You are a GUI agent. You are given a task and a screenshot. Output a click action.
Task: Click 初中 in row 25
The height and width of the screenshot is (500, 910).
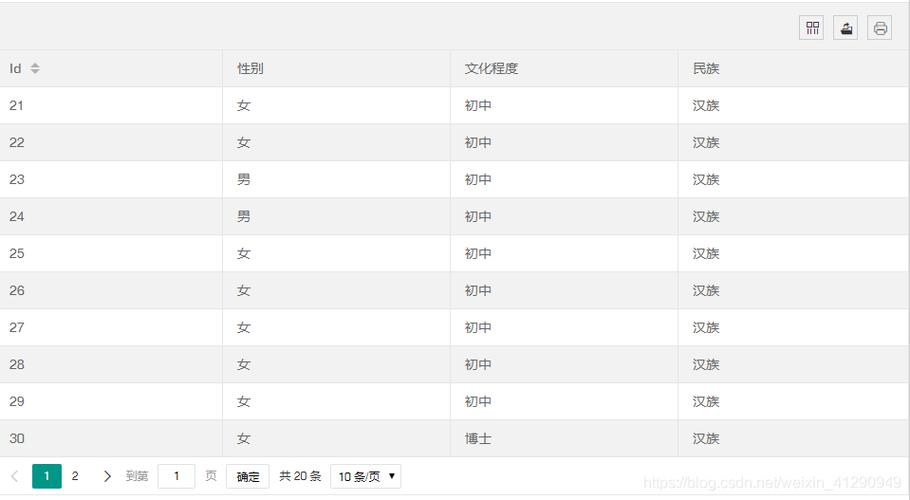click(478, 253)
